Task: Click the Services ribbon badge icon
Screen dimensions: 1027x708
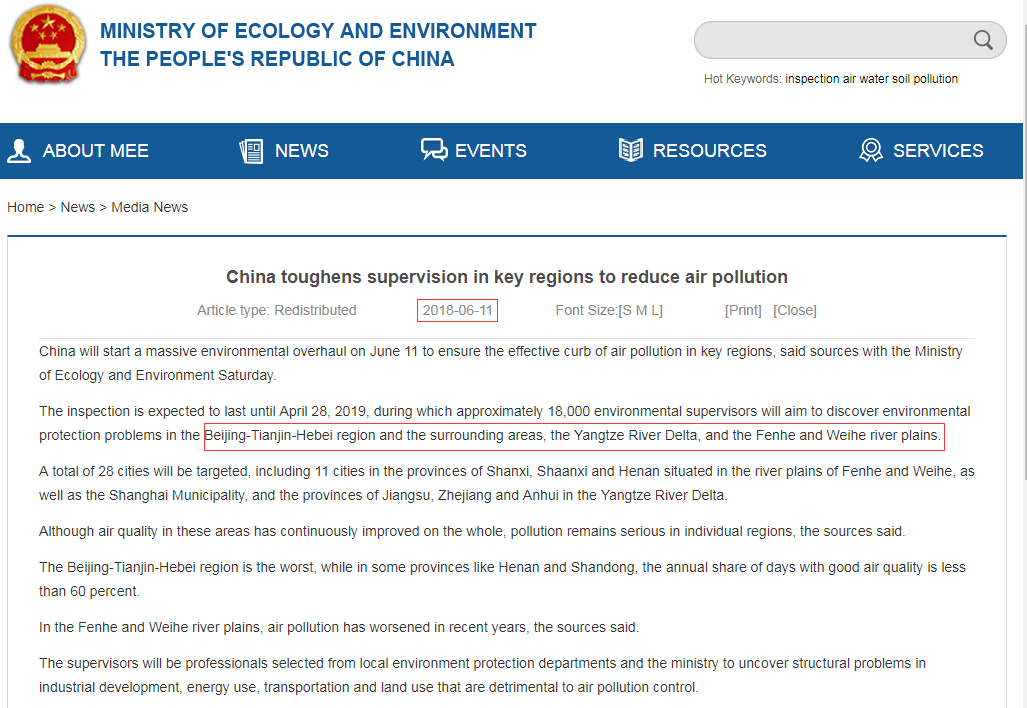Action: point(871,151)
